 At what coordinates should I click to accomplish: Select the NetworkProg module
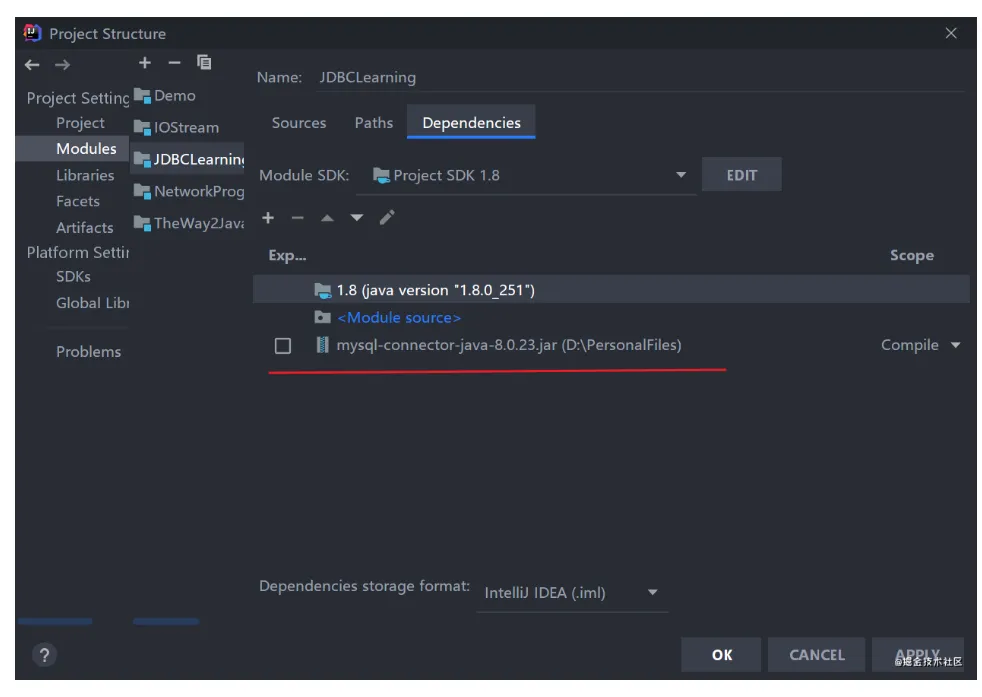(x=189, y=192)
